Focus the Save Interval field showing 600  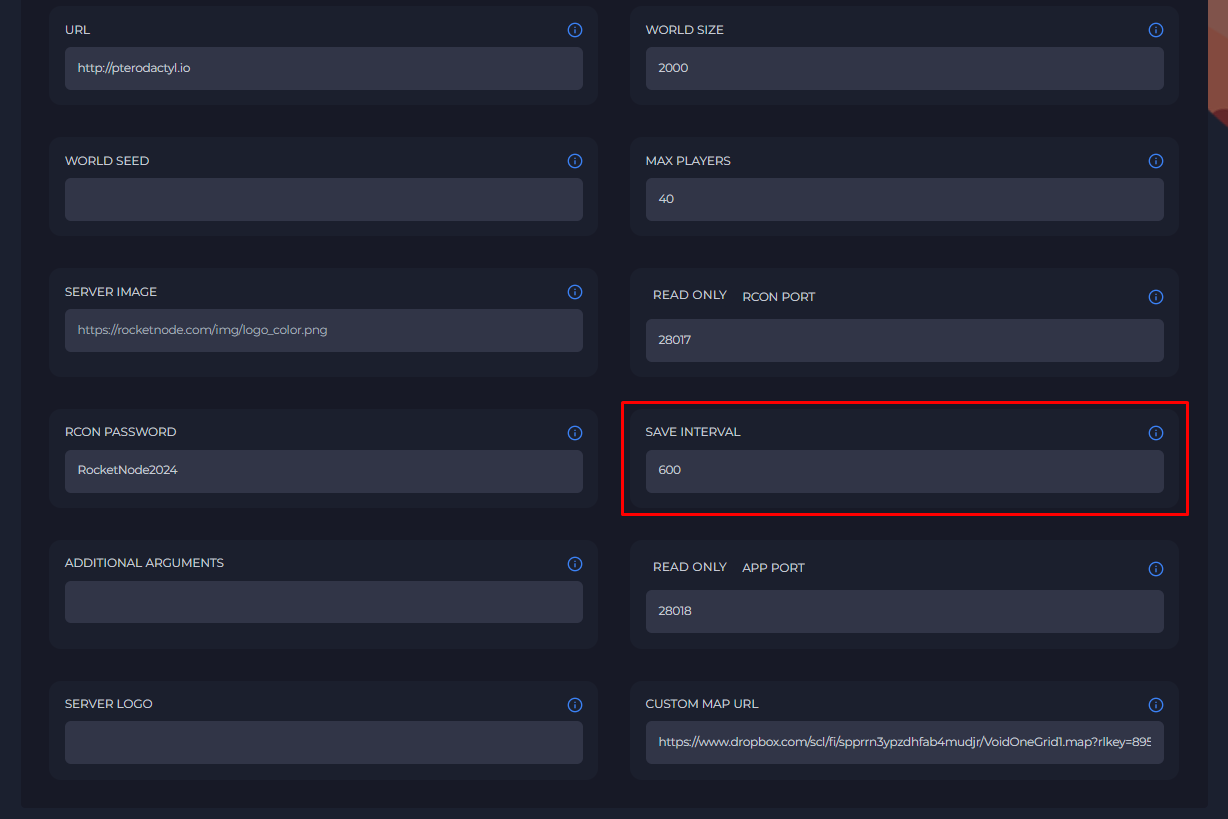pos(904,471)
